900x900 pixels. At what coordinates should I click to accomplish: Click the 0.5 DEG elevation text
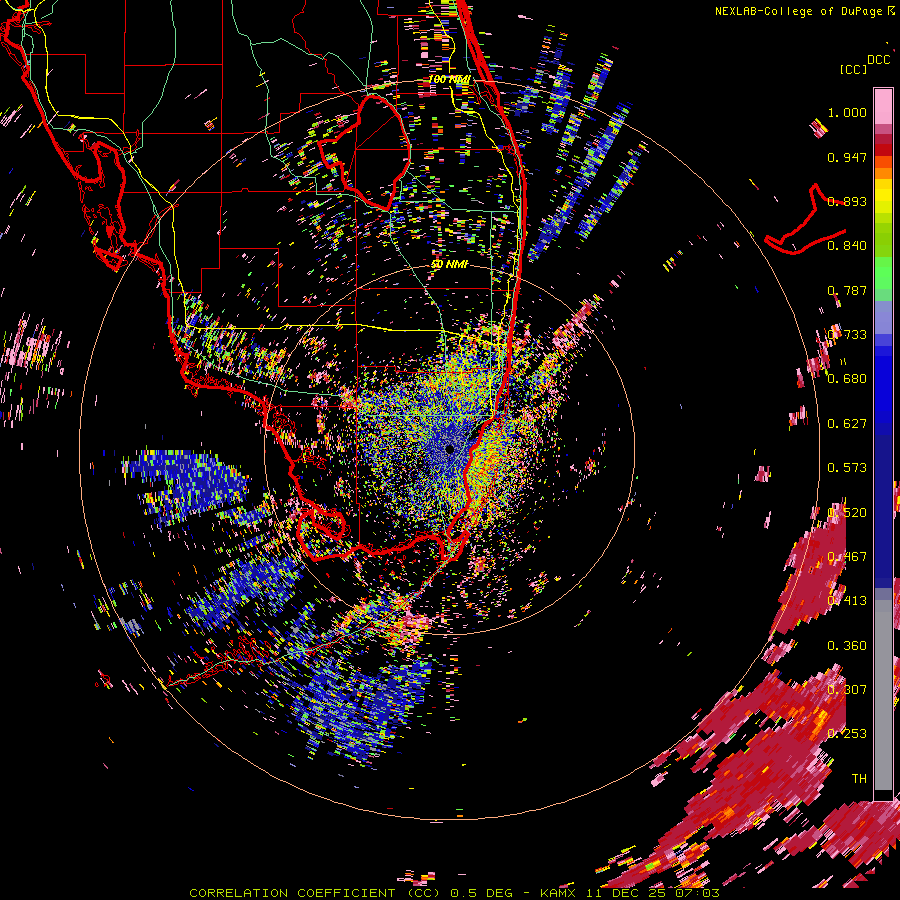[x=481, y=893]
